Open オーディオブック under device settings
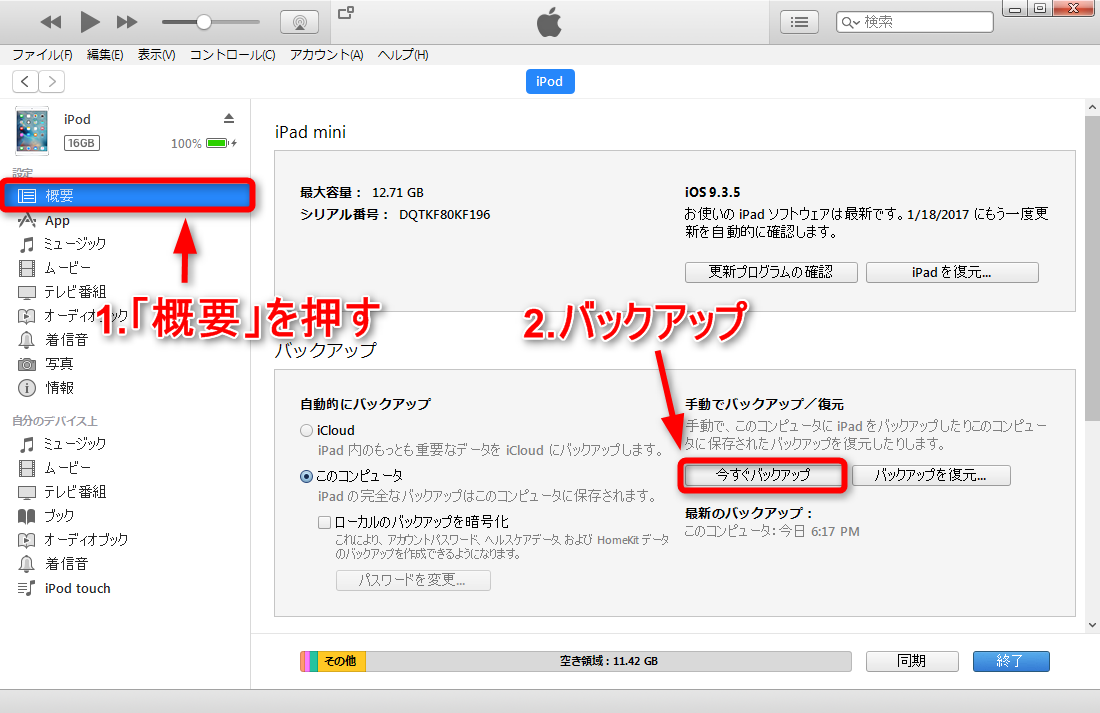Screen dimensions: 1100x713 (86, 316)
